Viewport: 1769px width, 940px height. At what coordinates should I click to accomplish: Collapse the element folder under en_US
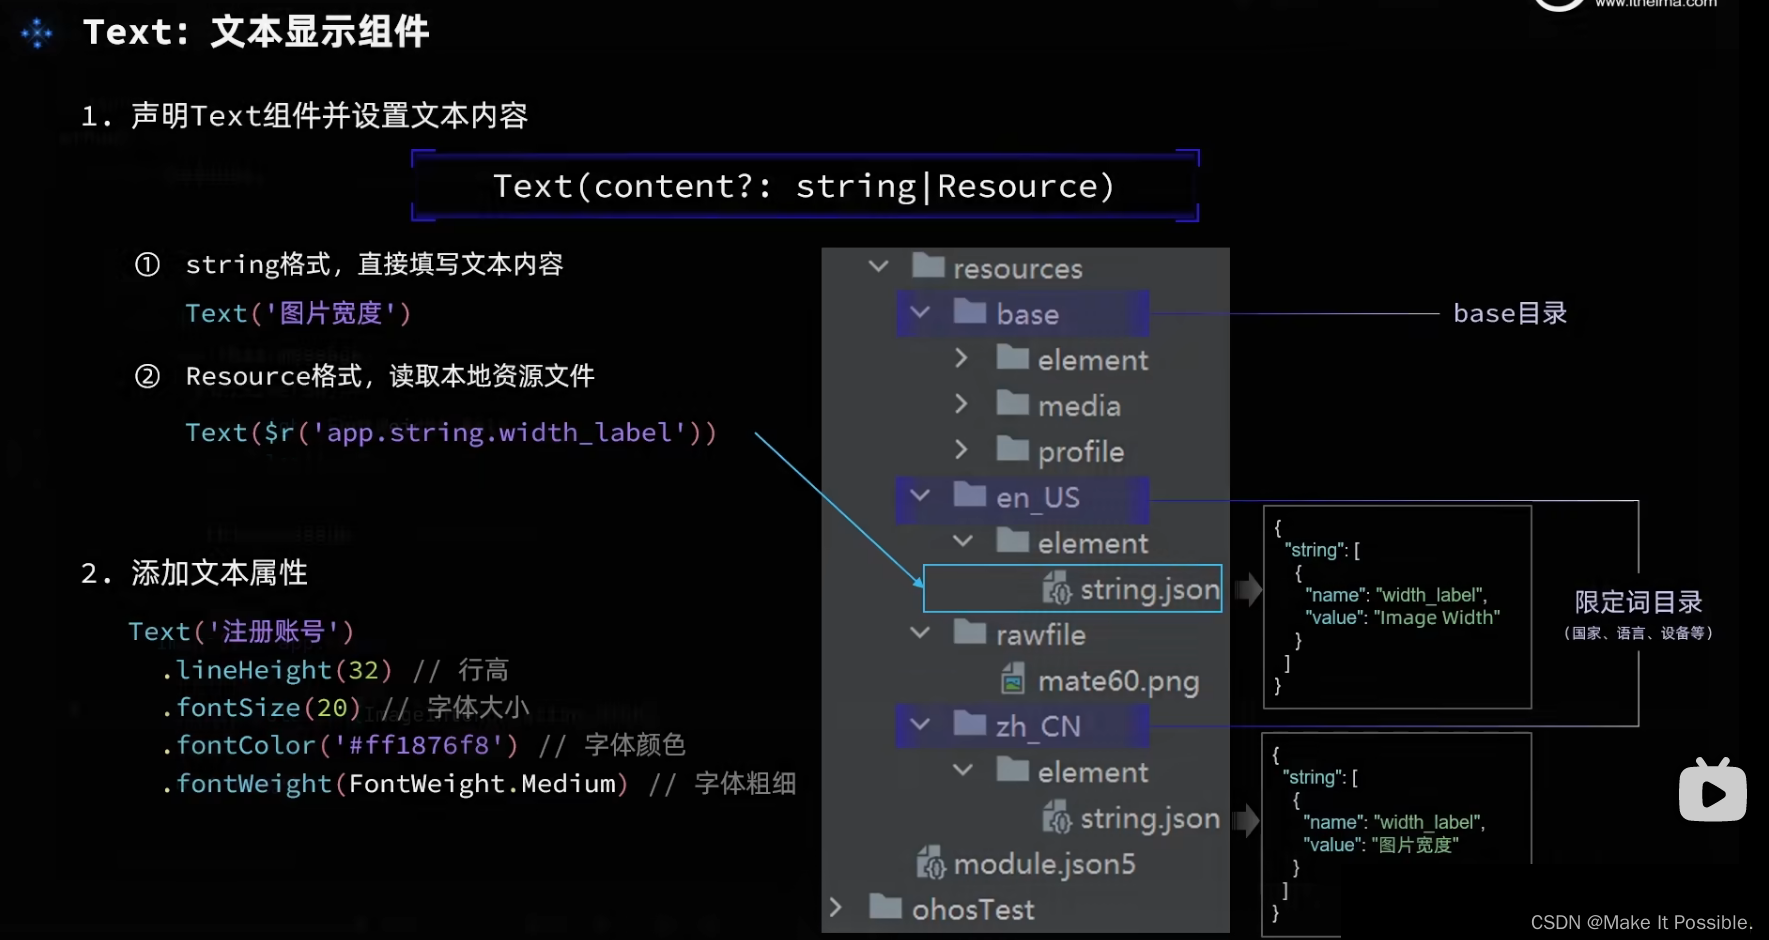963,542
